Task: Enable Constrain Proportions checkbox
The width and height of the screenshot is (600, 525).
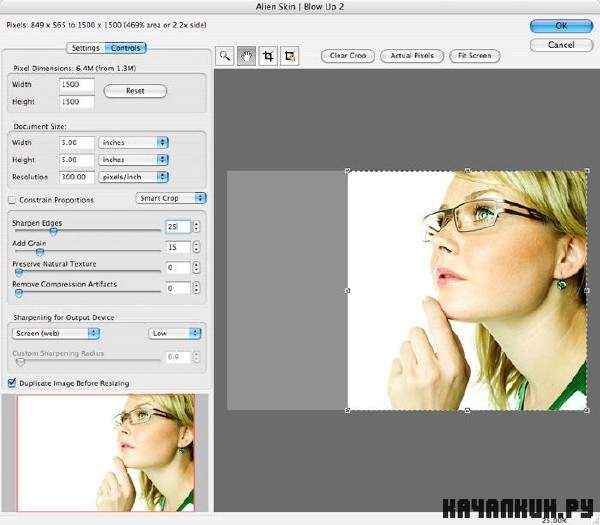Action: (12, 200)
